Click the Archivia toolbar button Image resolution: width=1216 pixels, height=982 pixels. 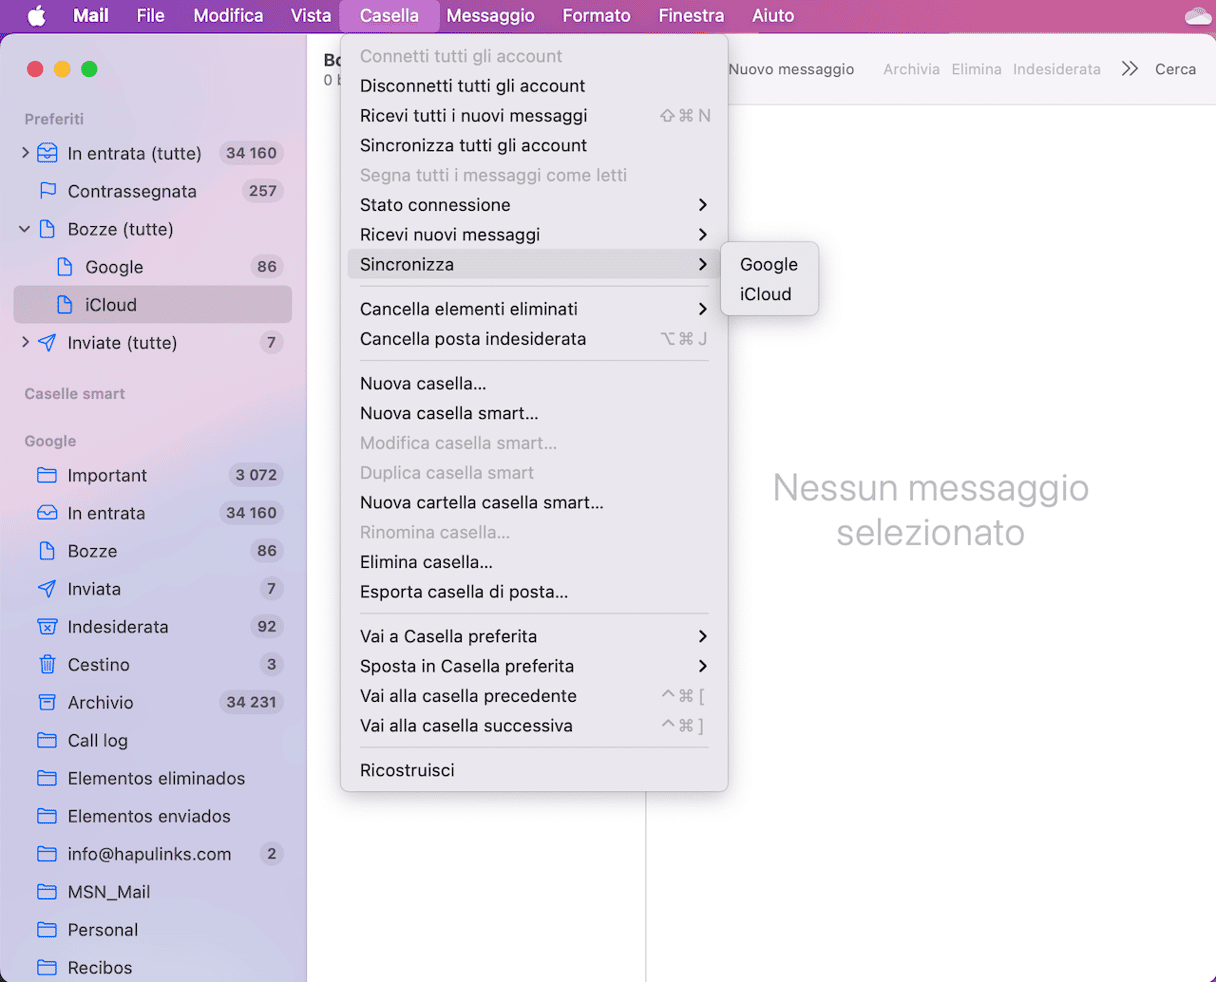(911, 69)
